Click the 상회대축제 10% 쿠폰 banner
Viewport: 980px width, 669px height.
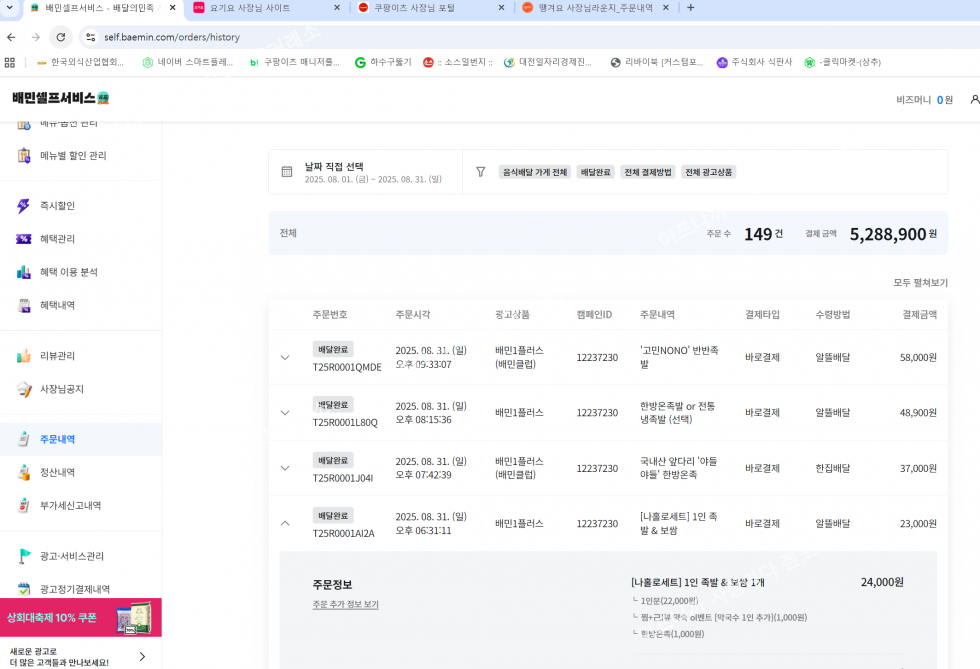pos(80,618)
